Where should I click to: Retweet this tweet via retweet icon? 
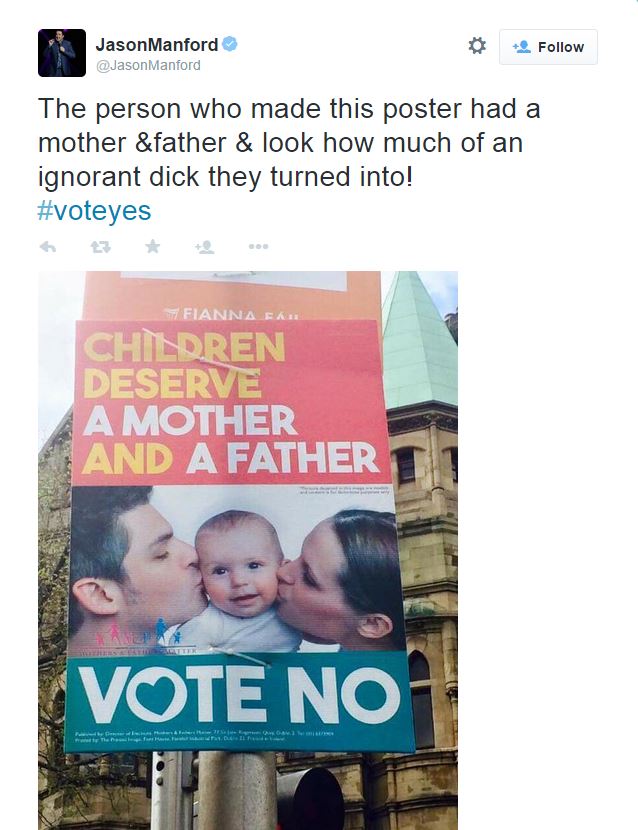[x=100, y=247]
